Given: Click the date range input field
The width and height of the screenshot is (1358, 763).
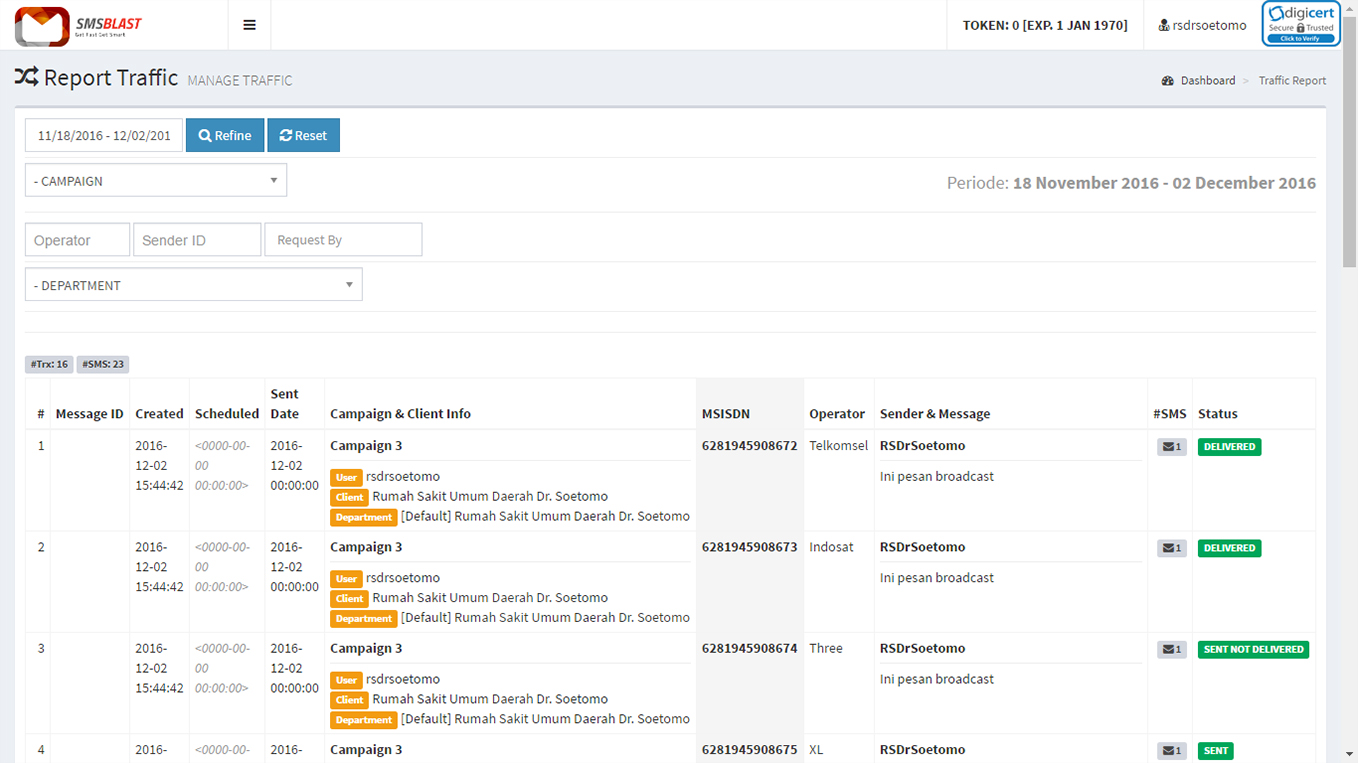Looking at the screenshot, I should [x=104, y=136].
